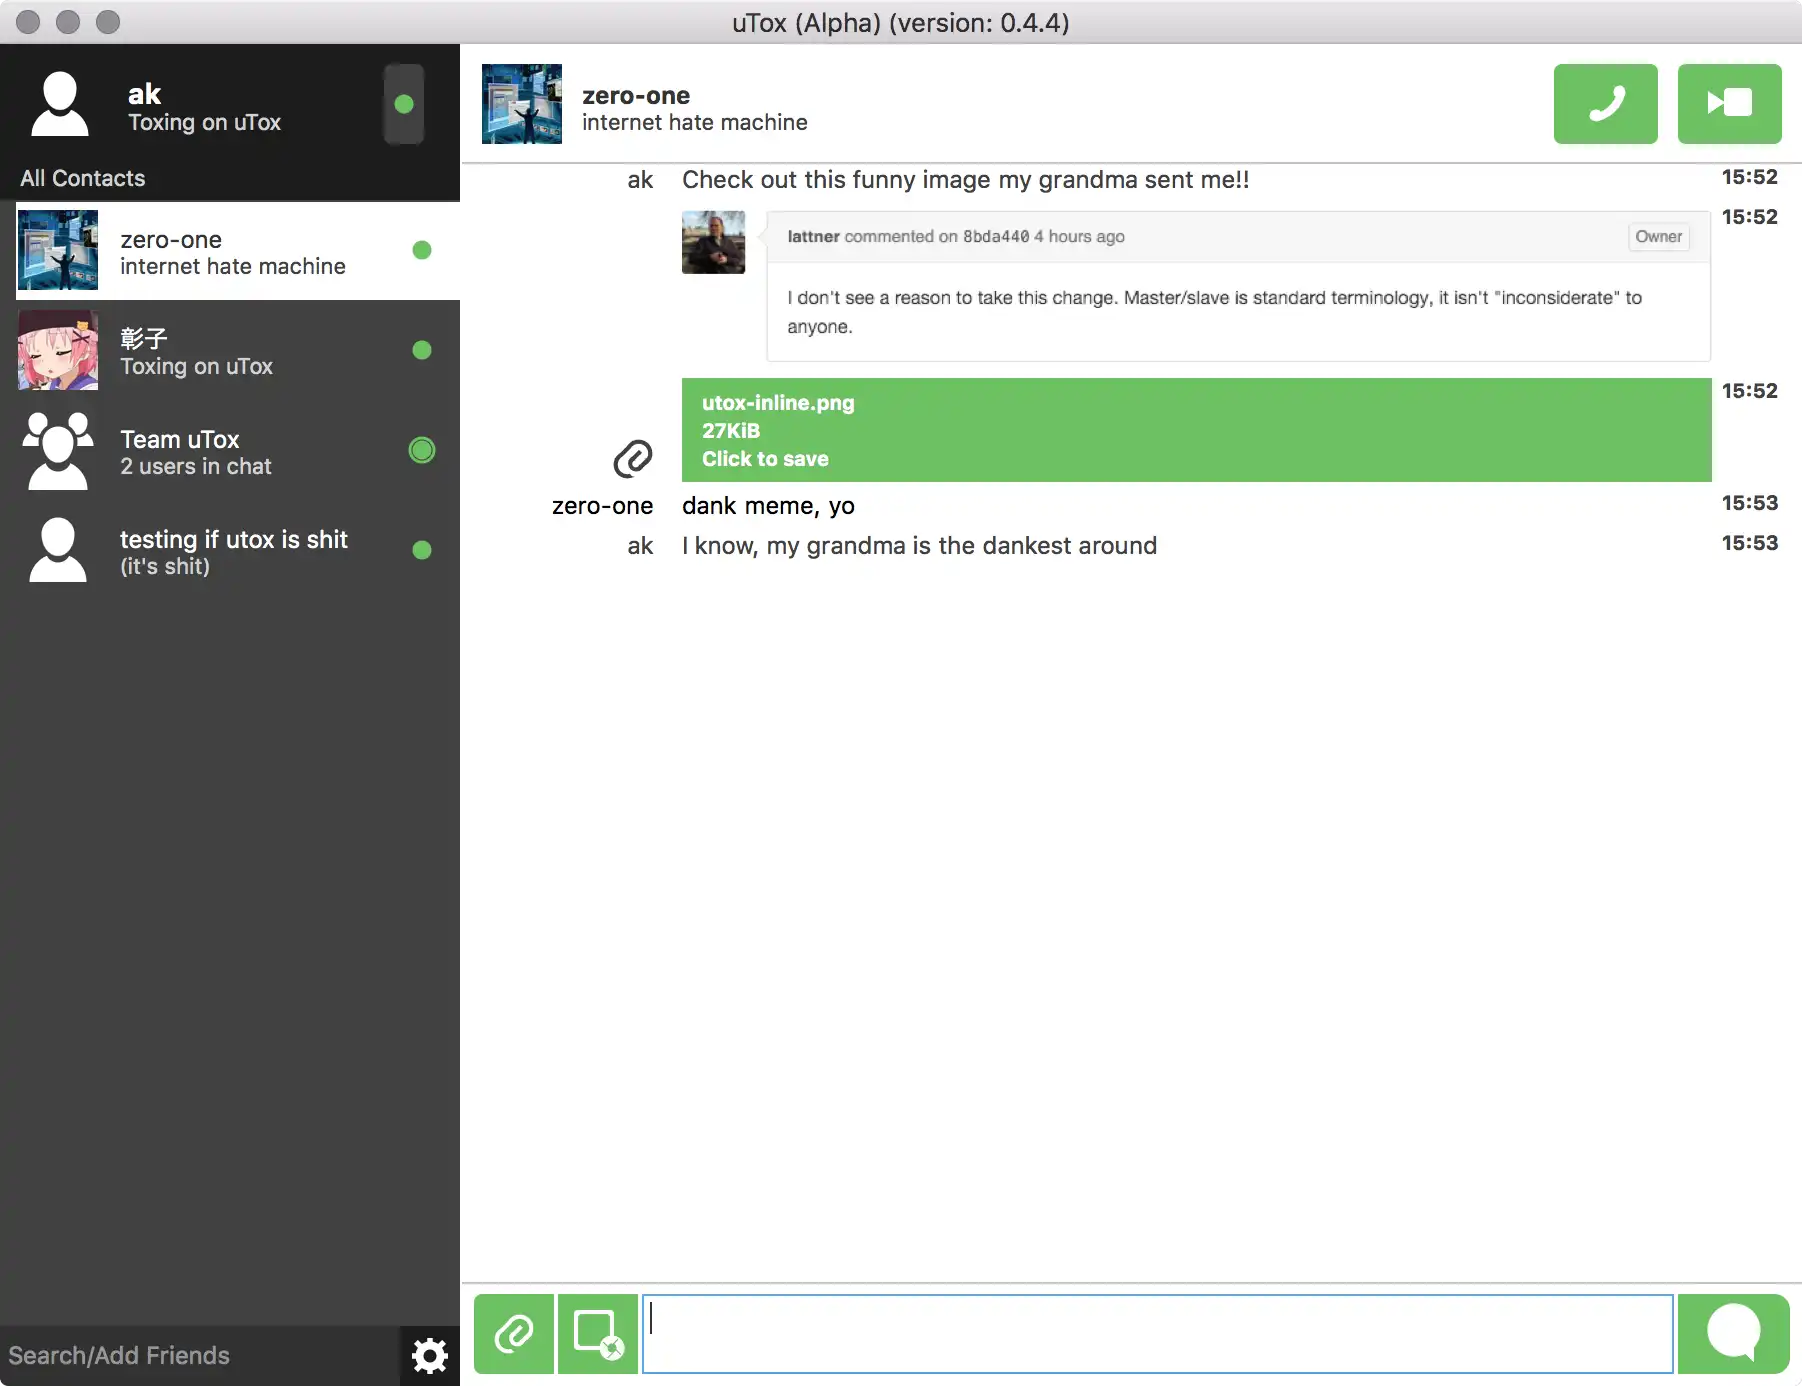Toggle ak's online status indicator
Image resolution: width=1802 pixels, height=1386 pixels.
coord(404,104)
